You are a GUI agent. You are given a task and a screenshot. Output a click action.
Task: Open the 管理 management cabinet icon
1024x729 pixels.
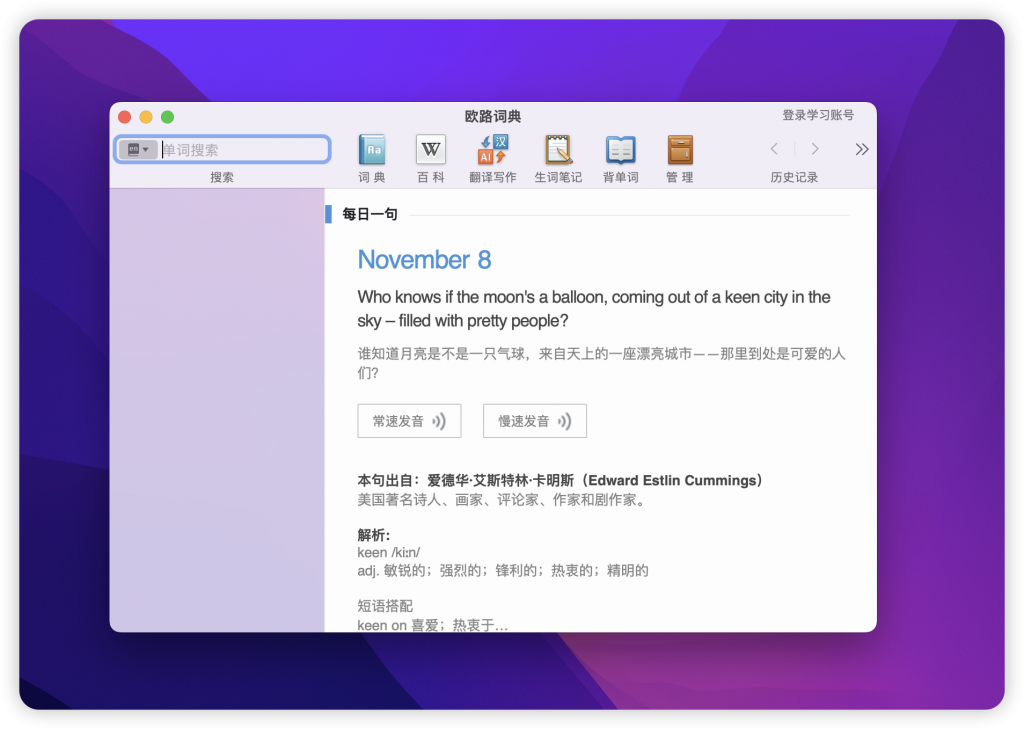680,150
